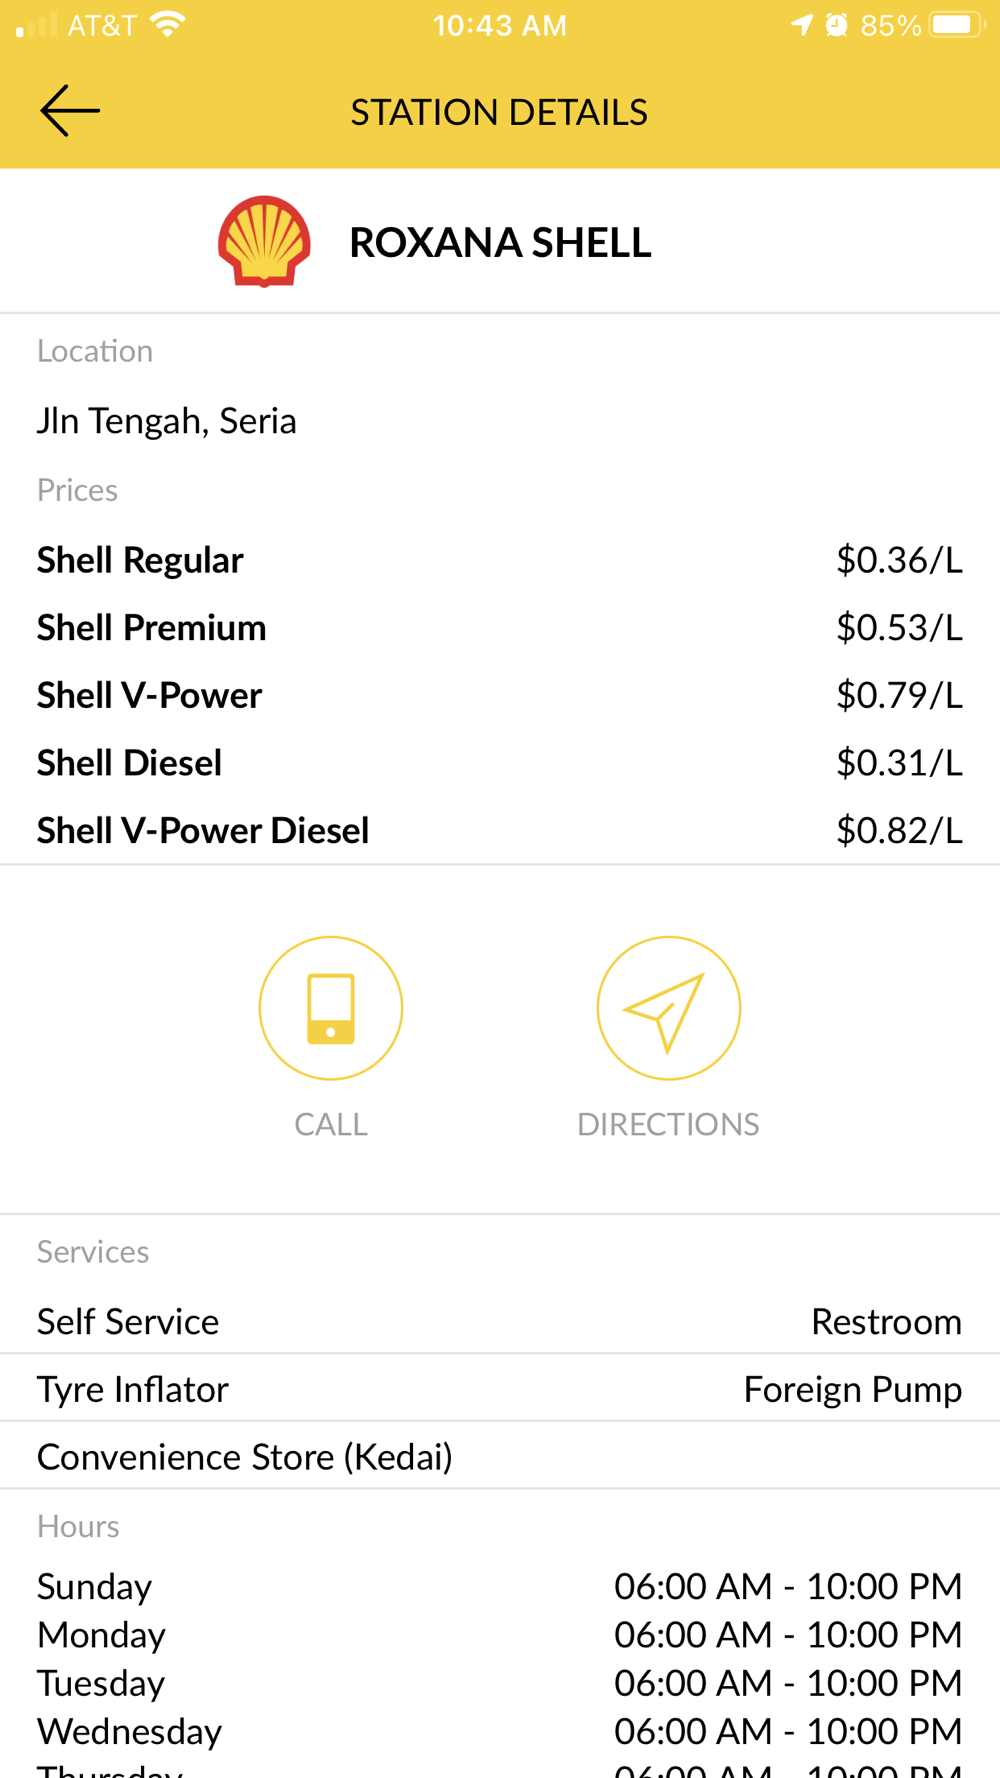Select the Shell Regular price row
Image resolution: width=1000 pixels, height=1778 pixels.
point(499,560)
